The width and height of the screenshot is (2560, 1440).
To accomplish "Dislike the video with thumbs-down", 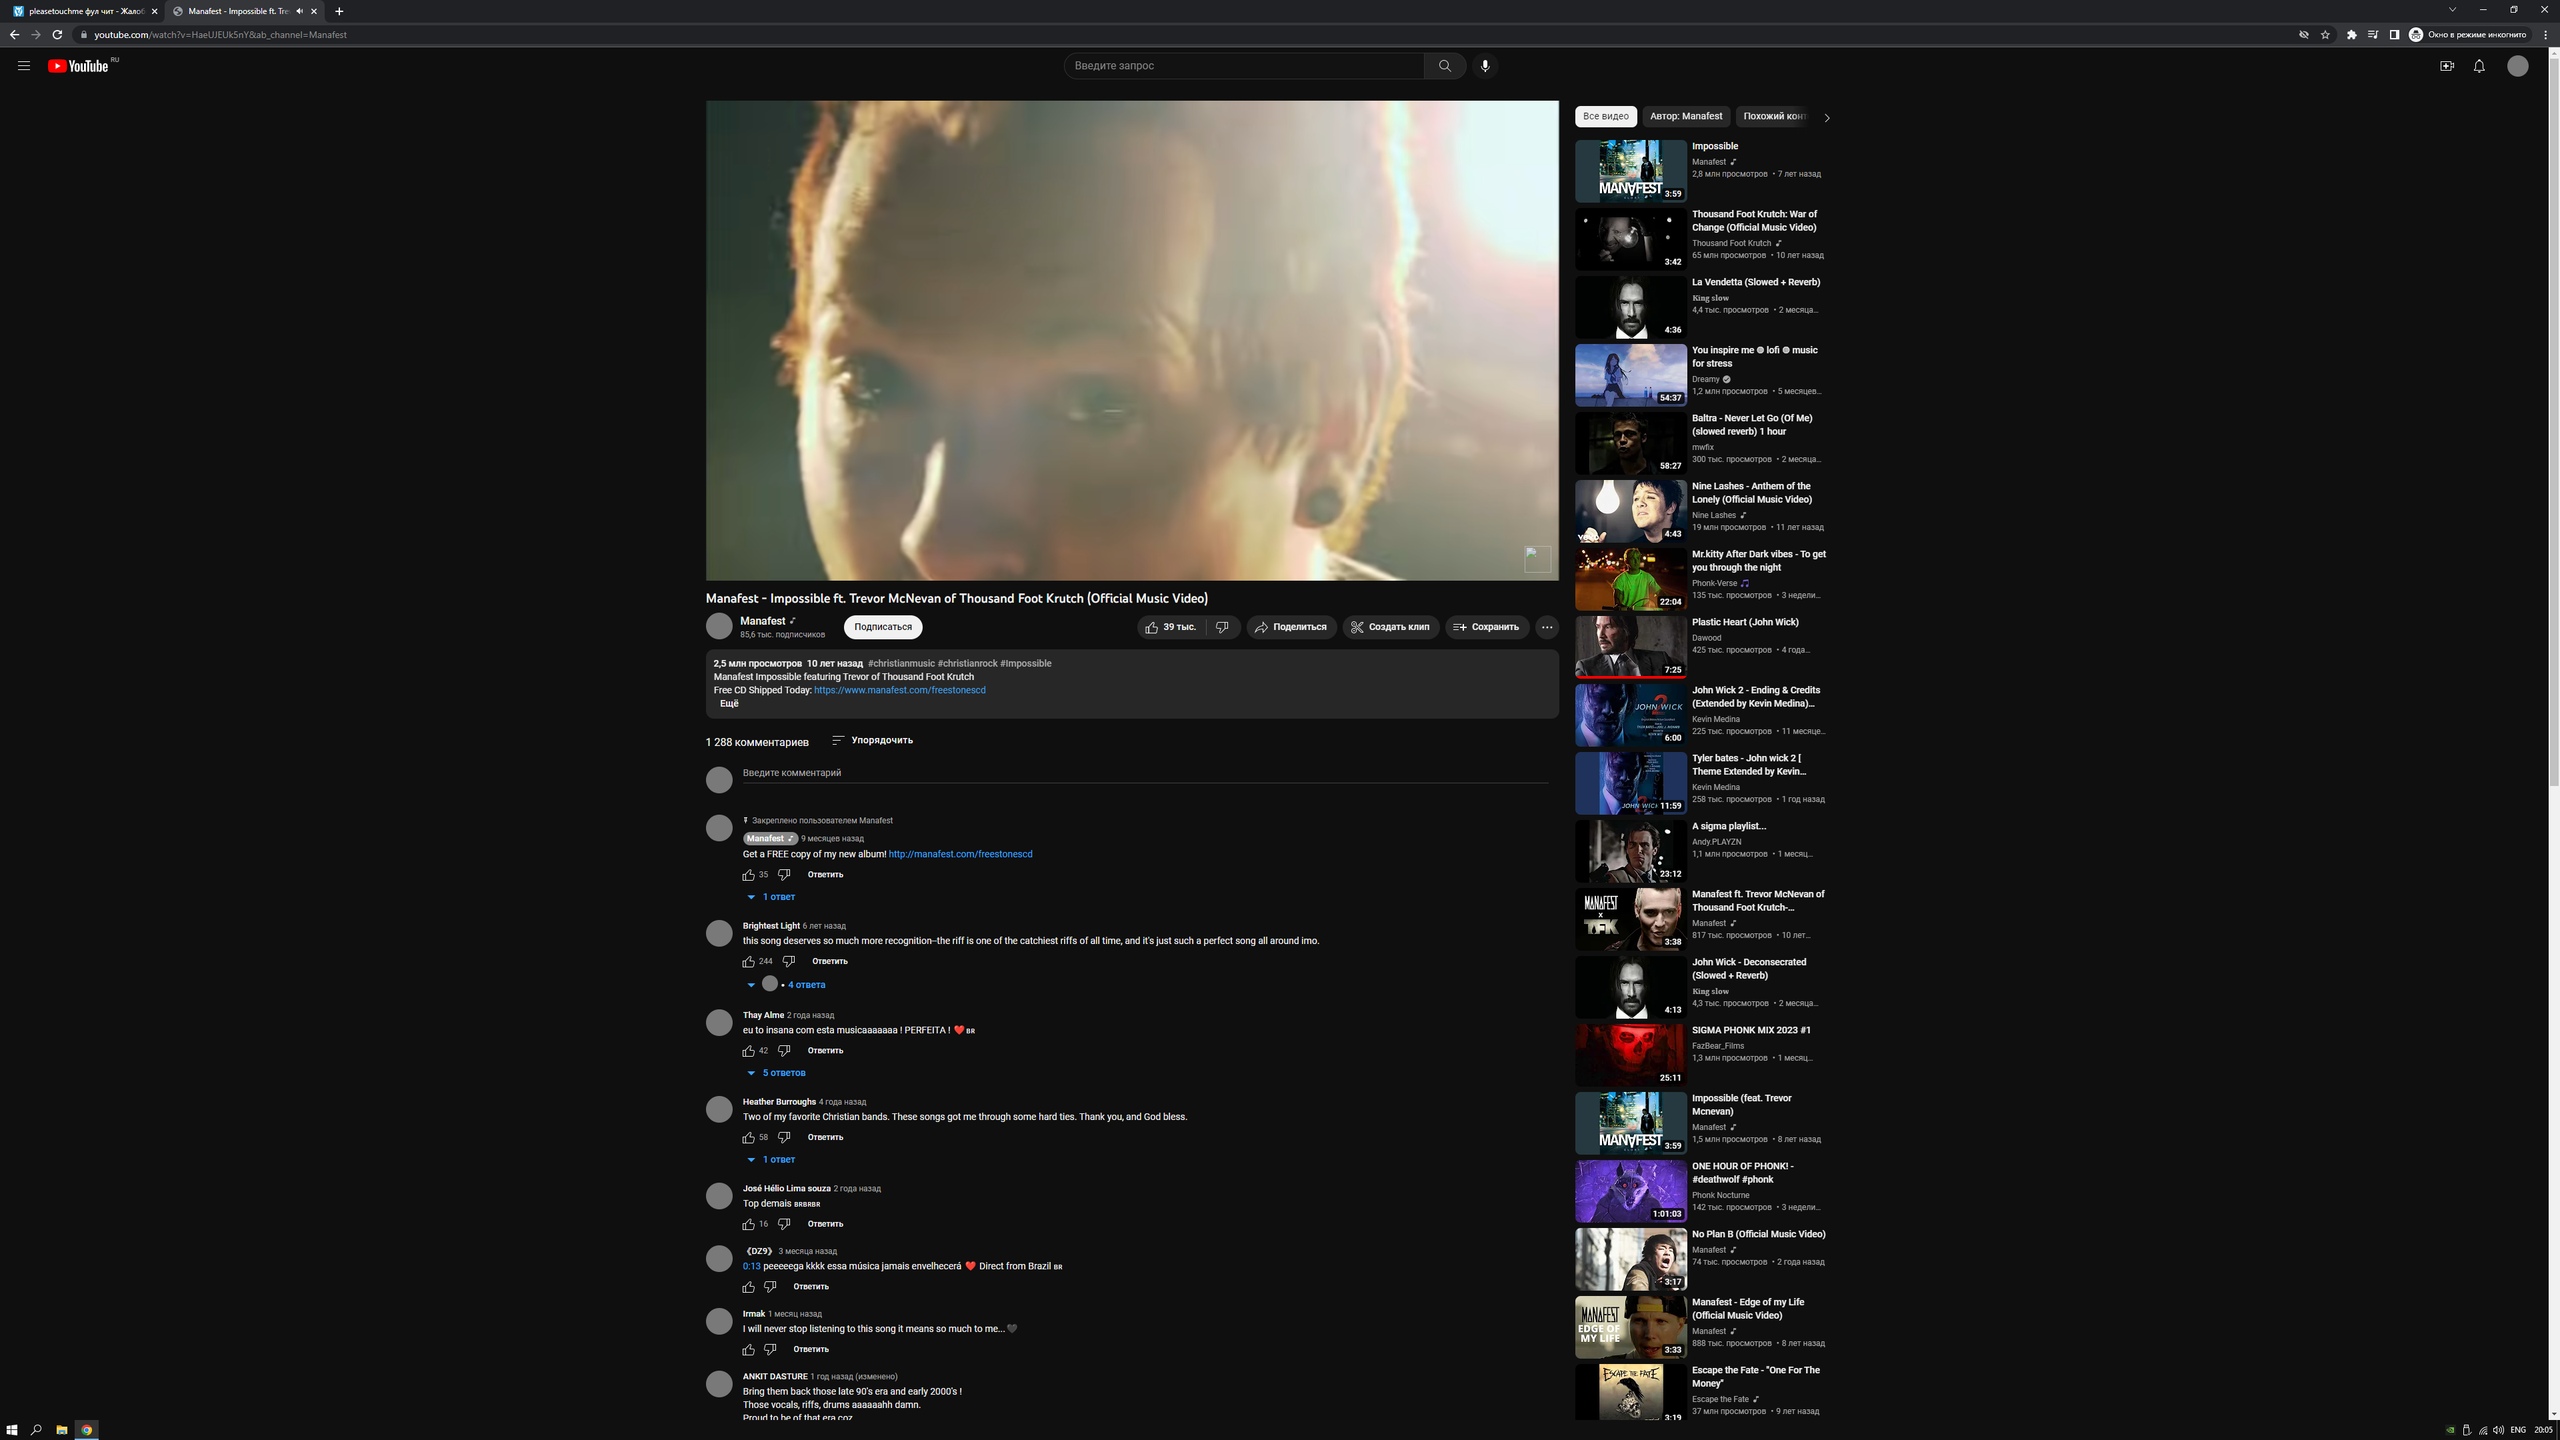I will point(1222,627).
